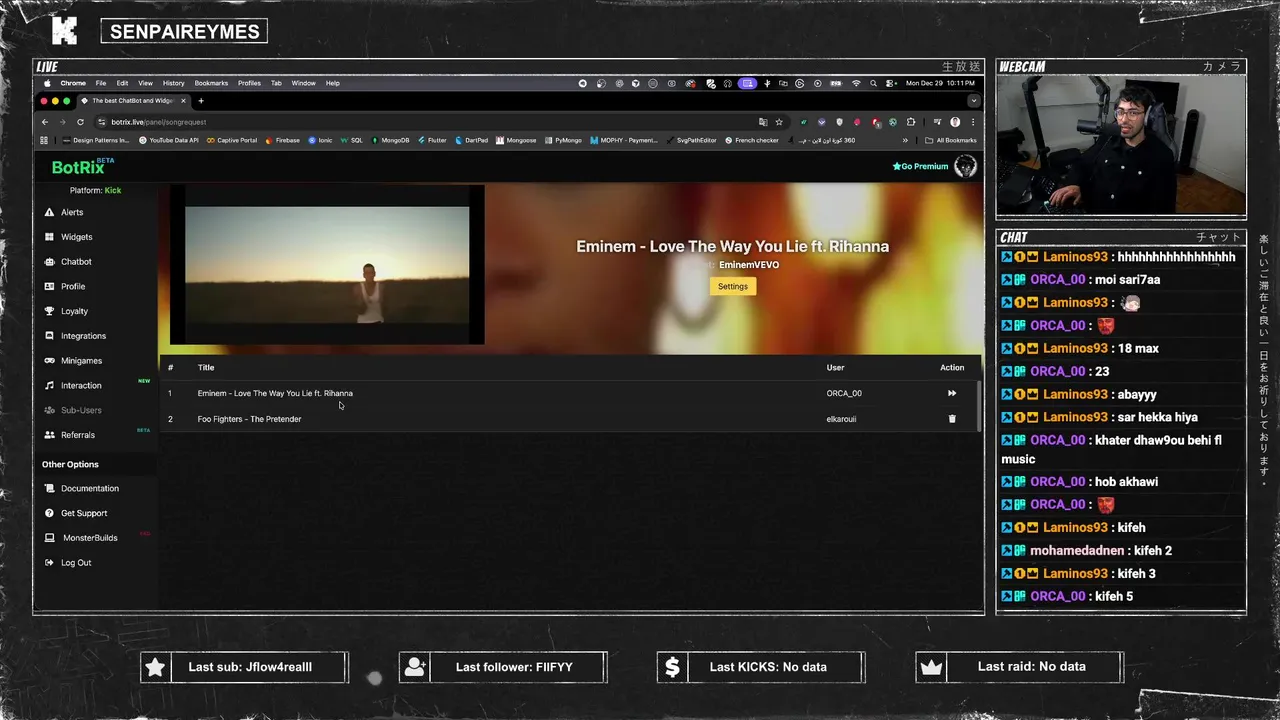
Task: Open the Chrome Edit menu
Action: point(122,83)
